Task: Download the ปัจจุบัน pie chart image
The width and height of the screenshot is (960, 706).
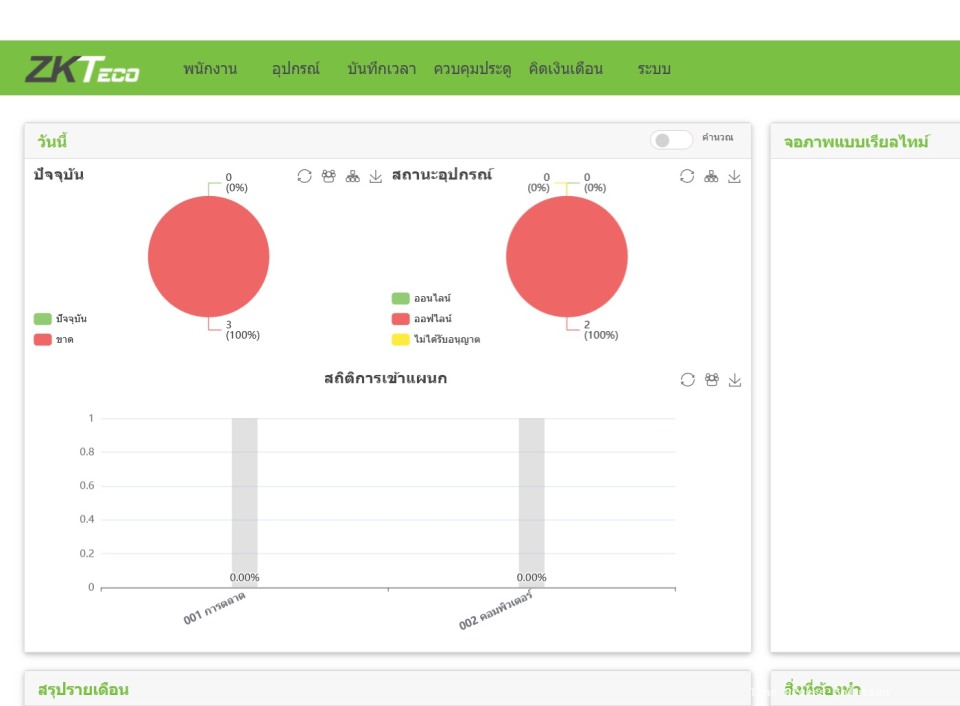Action: point(376,176)
